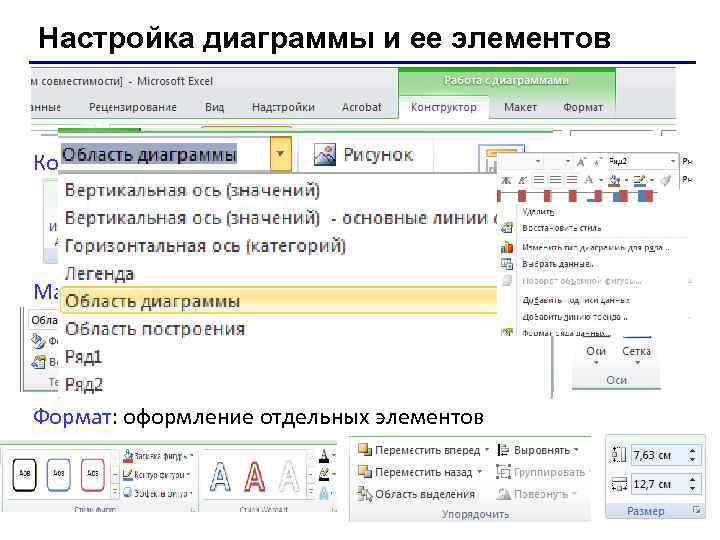Image resolution: width=720 pixels, height=540 pixels.
Task: Click Переместить назад button
Action: pos(419,472)
